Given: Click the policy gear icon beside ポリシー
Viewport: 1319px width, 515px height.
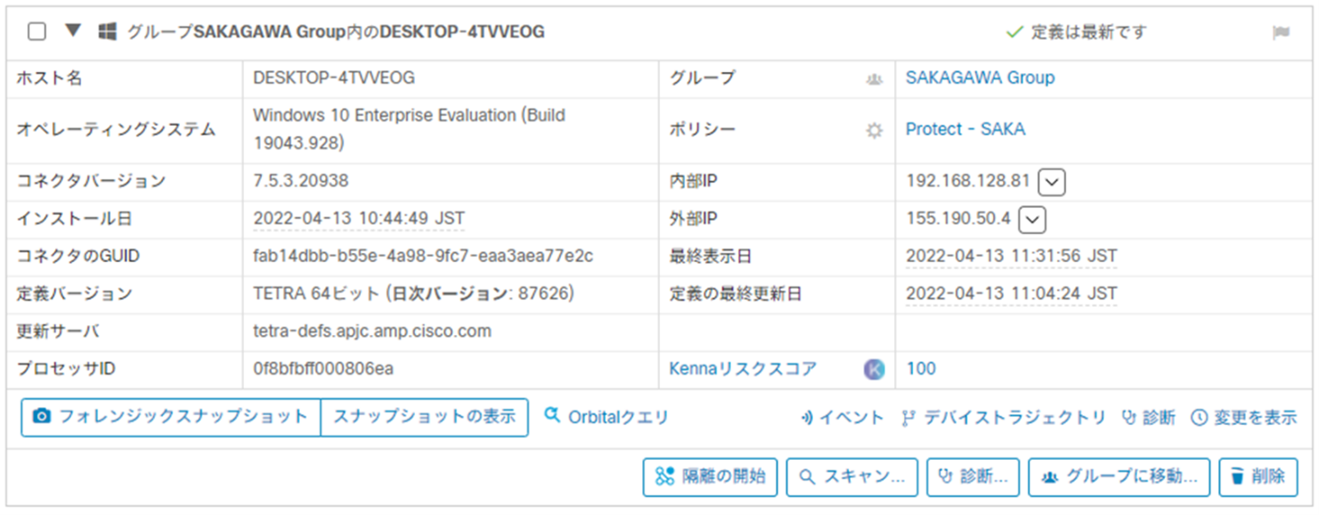Looking at the screenshot, I should (x=874, y=130).
